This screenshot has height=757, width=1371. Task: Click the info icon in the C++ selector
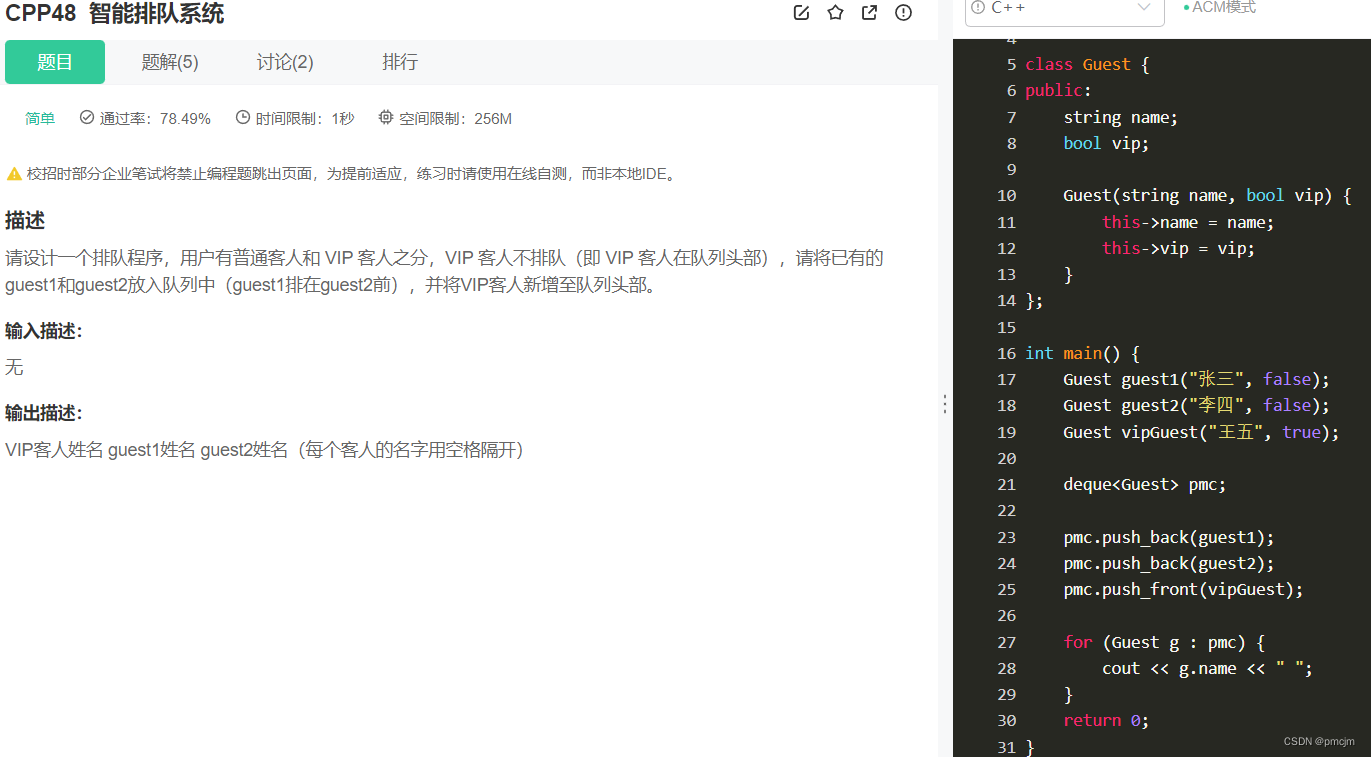pos(978,7)
